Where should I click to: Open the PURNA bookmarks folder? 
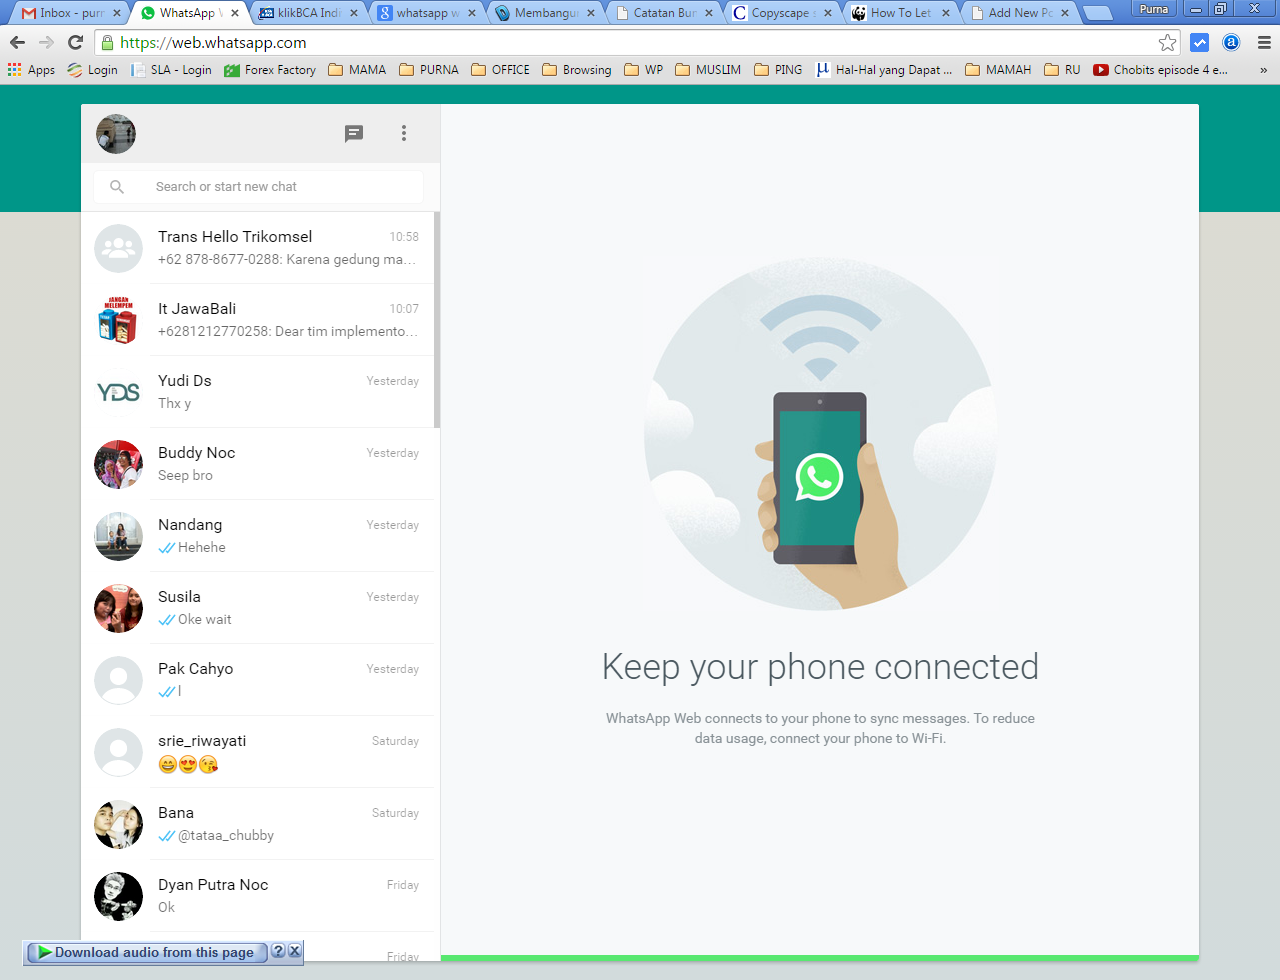[429, 70]
